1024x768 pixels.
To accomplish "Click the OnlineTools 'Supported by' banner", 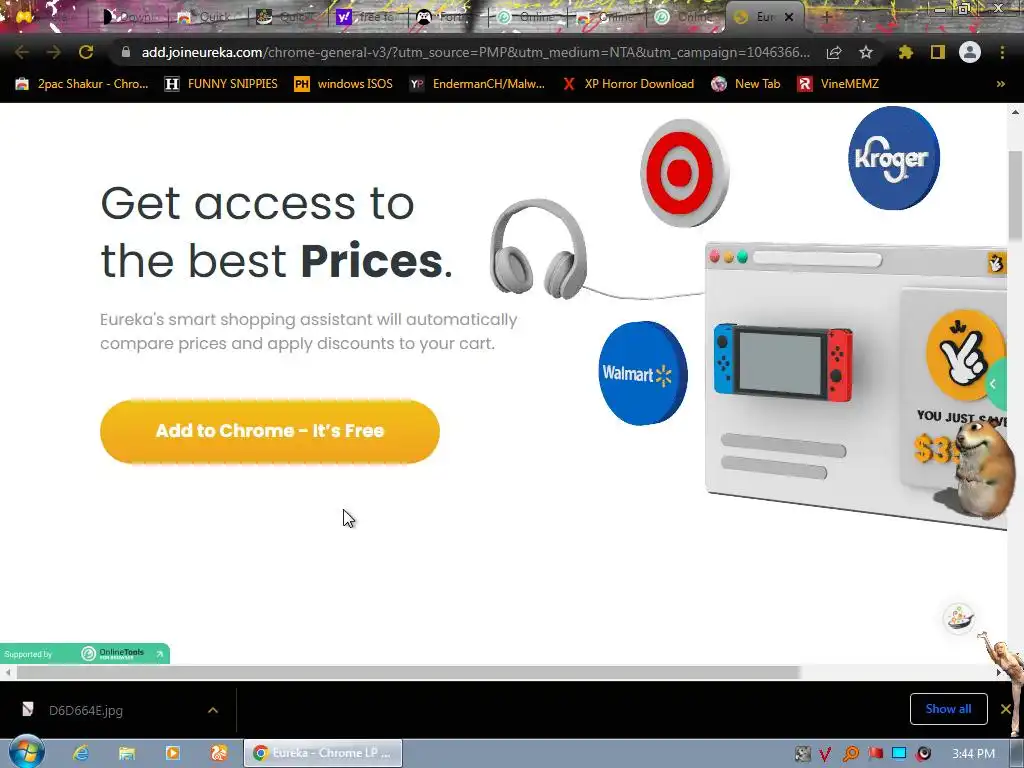I will 84,654.
